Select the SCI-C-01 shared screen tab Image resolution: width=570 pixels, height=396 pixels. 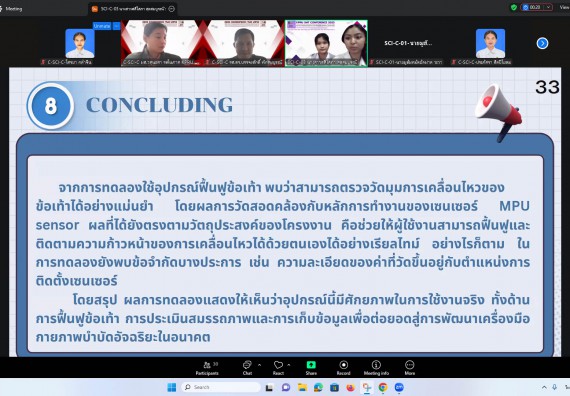(x=133, y=8)
